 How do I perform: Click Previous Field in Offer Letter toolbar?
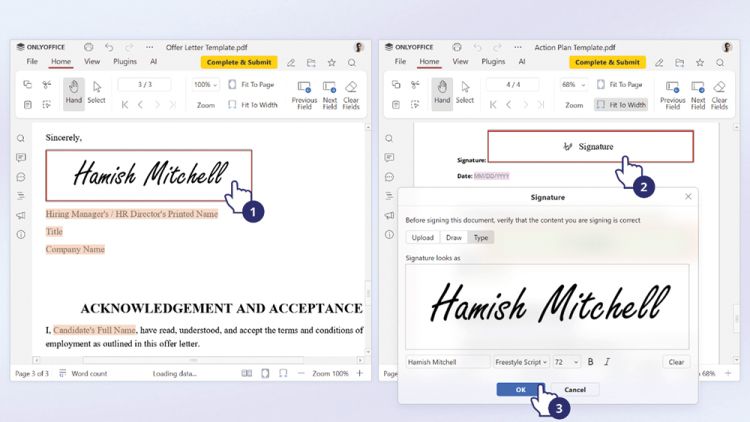pyautogui.click(x=304, y=95)
